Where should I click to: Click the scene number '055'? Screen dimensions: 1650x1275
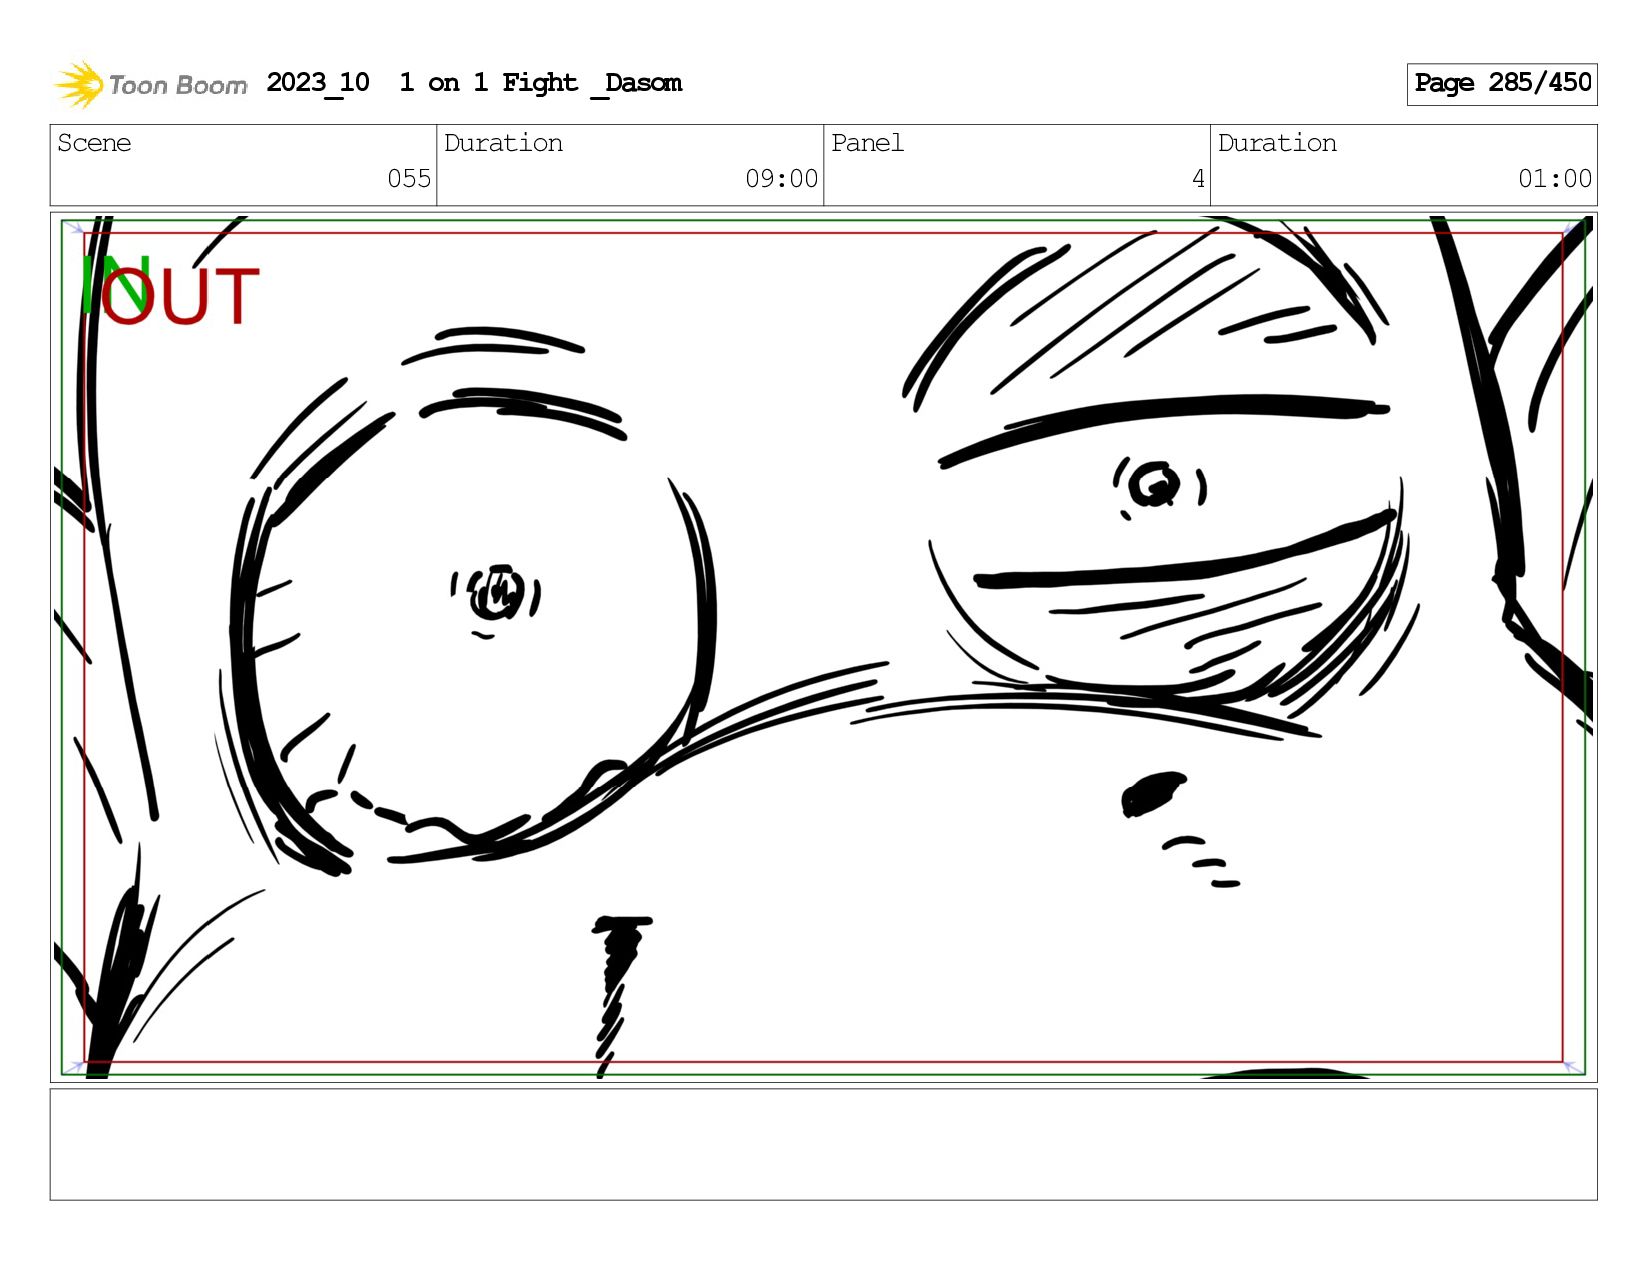tap(409, 179)
